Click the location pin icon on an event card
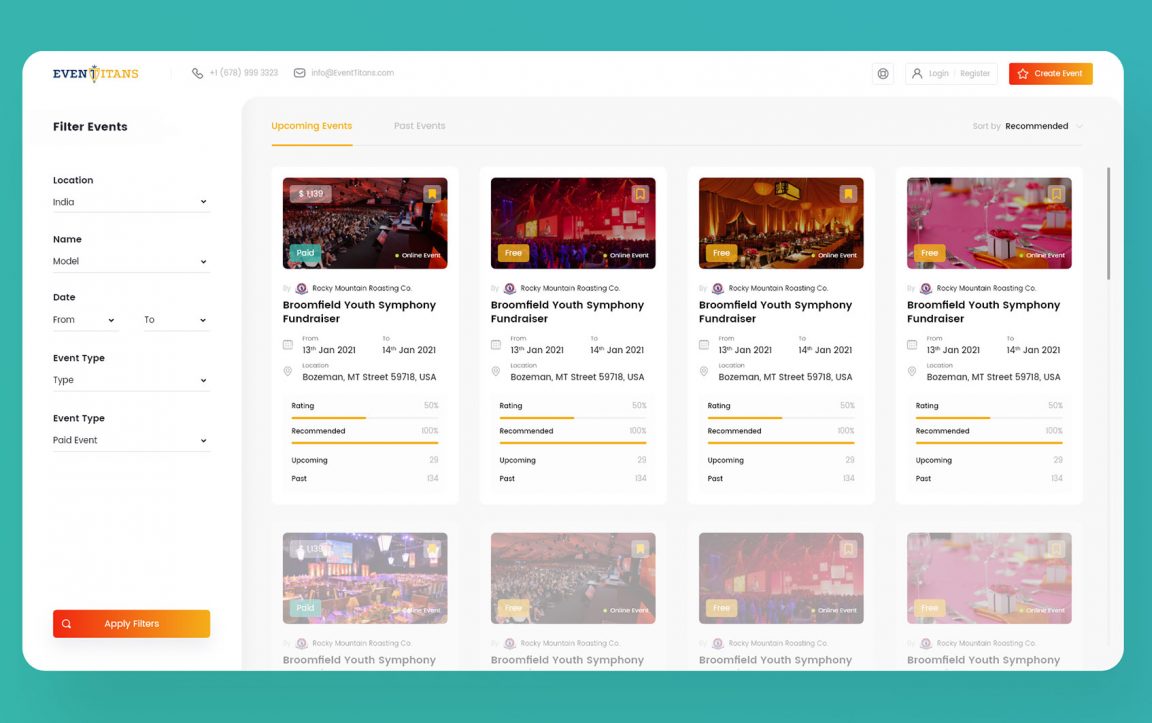This screenshot has width=1152, height=723. [x=288, y=371]
